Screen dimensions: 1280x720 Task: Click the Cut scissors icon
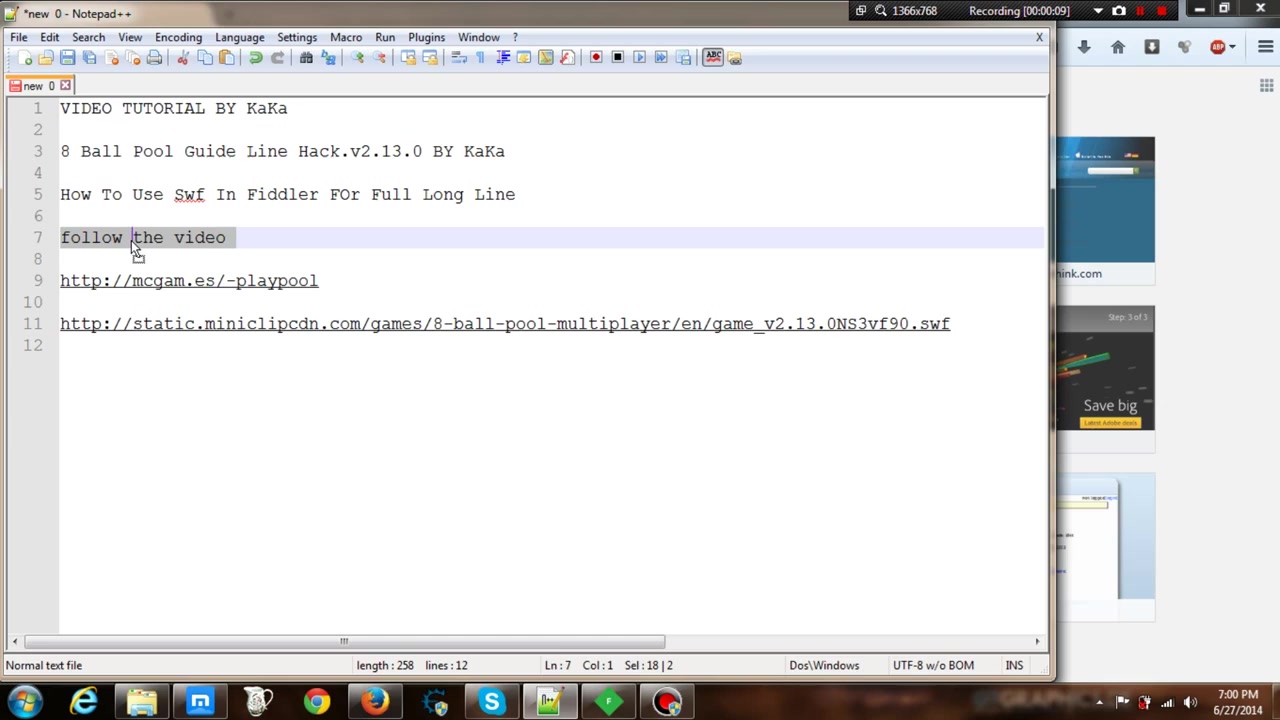[183, 58]
